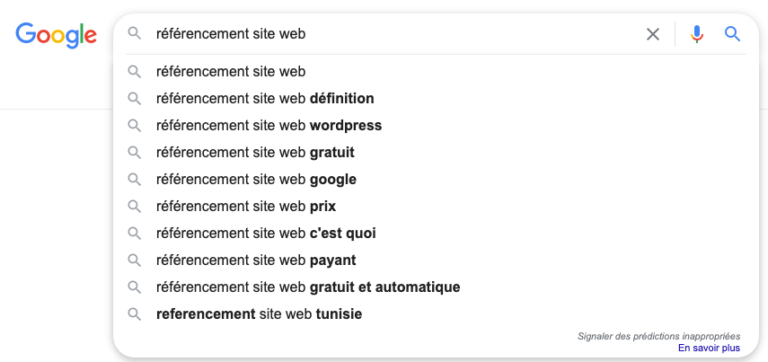The height and width of the screenshot is (362, 768).
Task: Click the magnifier icon beside the "tunisie" suggestion
Action: point(134,314)
